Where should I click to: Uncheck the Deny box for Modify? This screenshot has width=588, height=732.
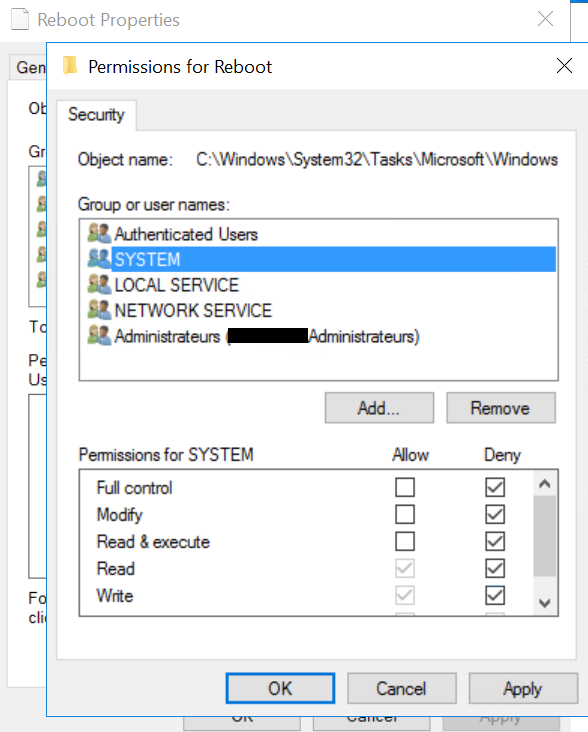pyautogui.click(x=495, y=514)
